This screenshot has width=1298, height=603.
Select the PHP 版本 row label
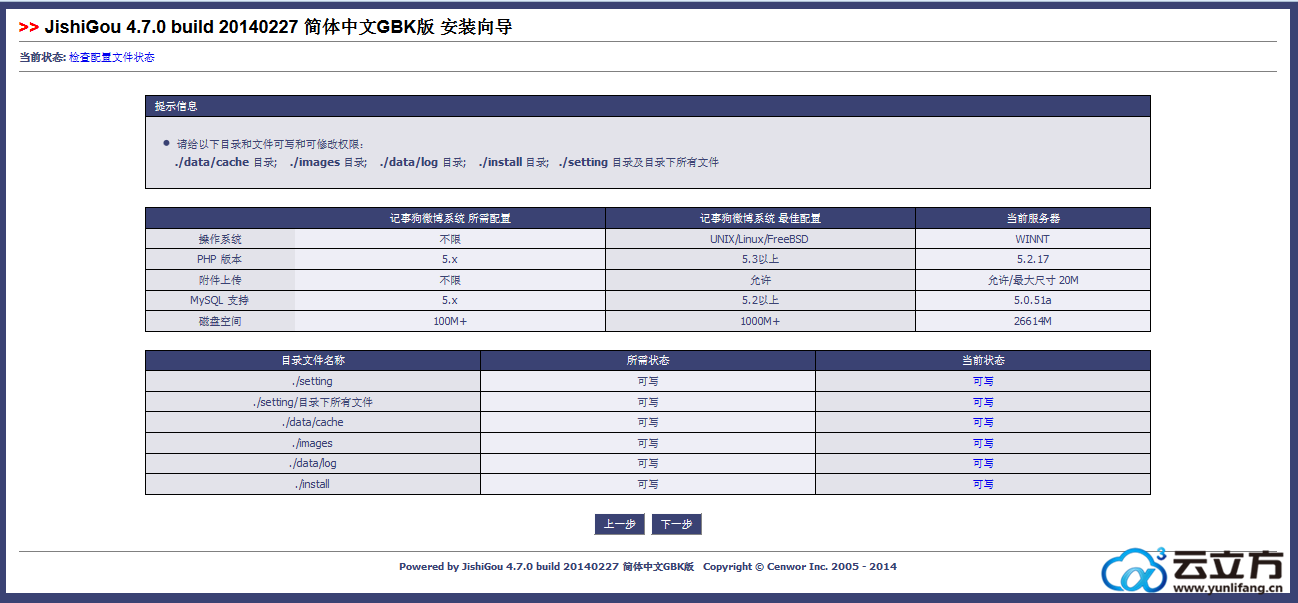click(x=220, y=259)
